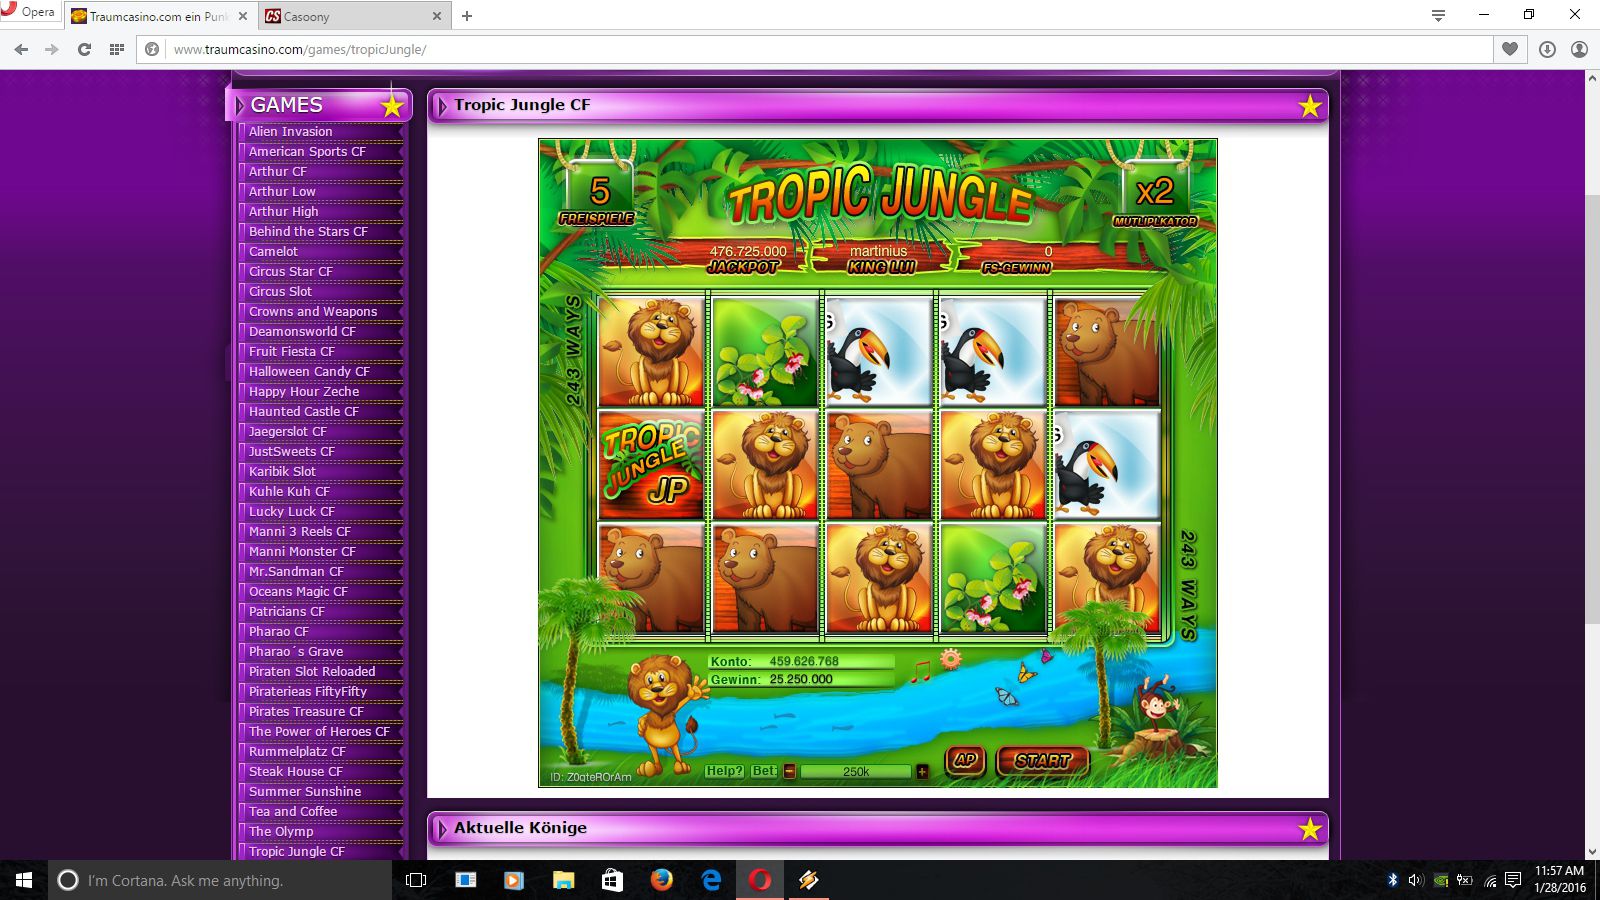Viewport: 1600px width, 900px height.
Task: Reload the current page
Action: [84, 49]
